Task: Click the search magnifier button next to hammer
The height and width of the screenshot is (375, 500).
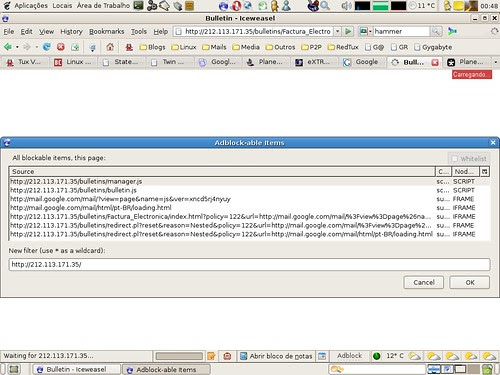Action: click(x=436, y=31)
